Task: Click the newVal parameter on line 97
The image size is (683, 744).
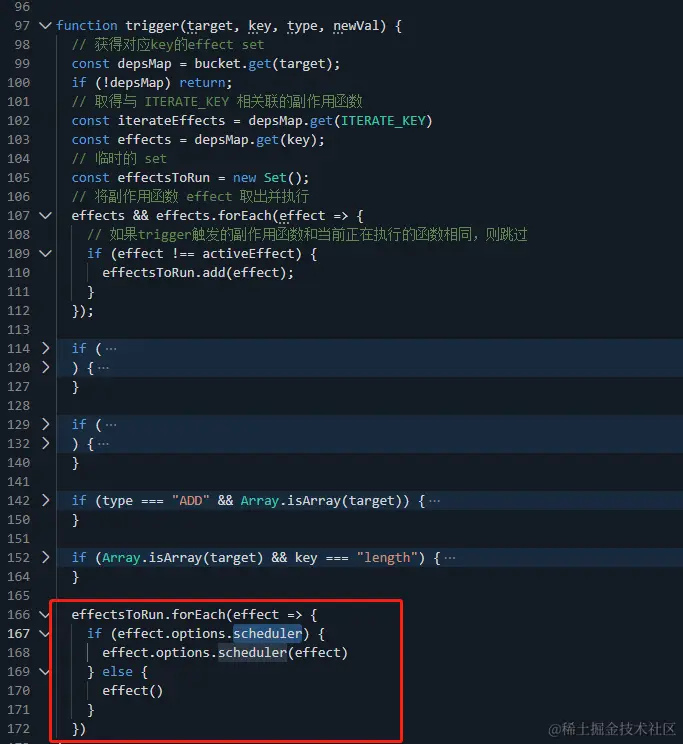Action: (x=356, y=26)
